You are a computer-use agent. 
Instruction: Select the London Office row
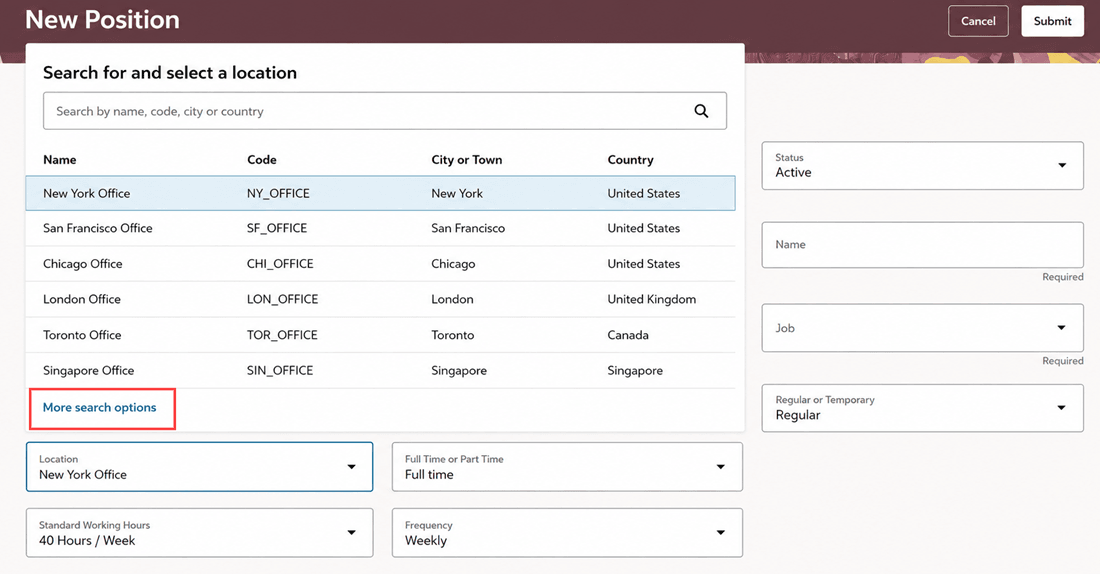tap(380, 299)
